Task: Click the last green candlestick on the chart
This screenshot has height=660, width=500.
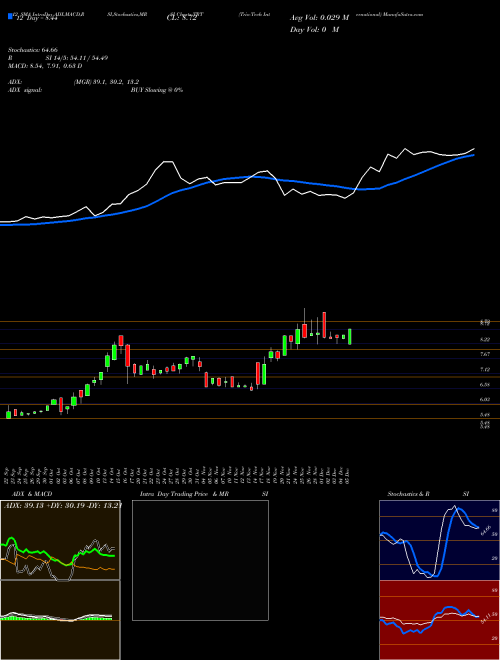Action: 350,337
